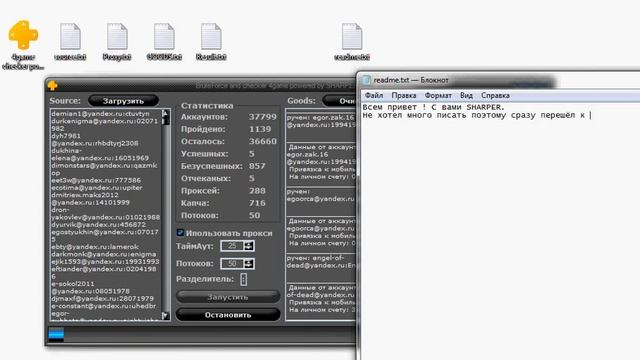This screenshot has width=640, height=360.
Task: Open the Results.txt desktop file
Action: coord(211,37)
